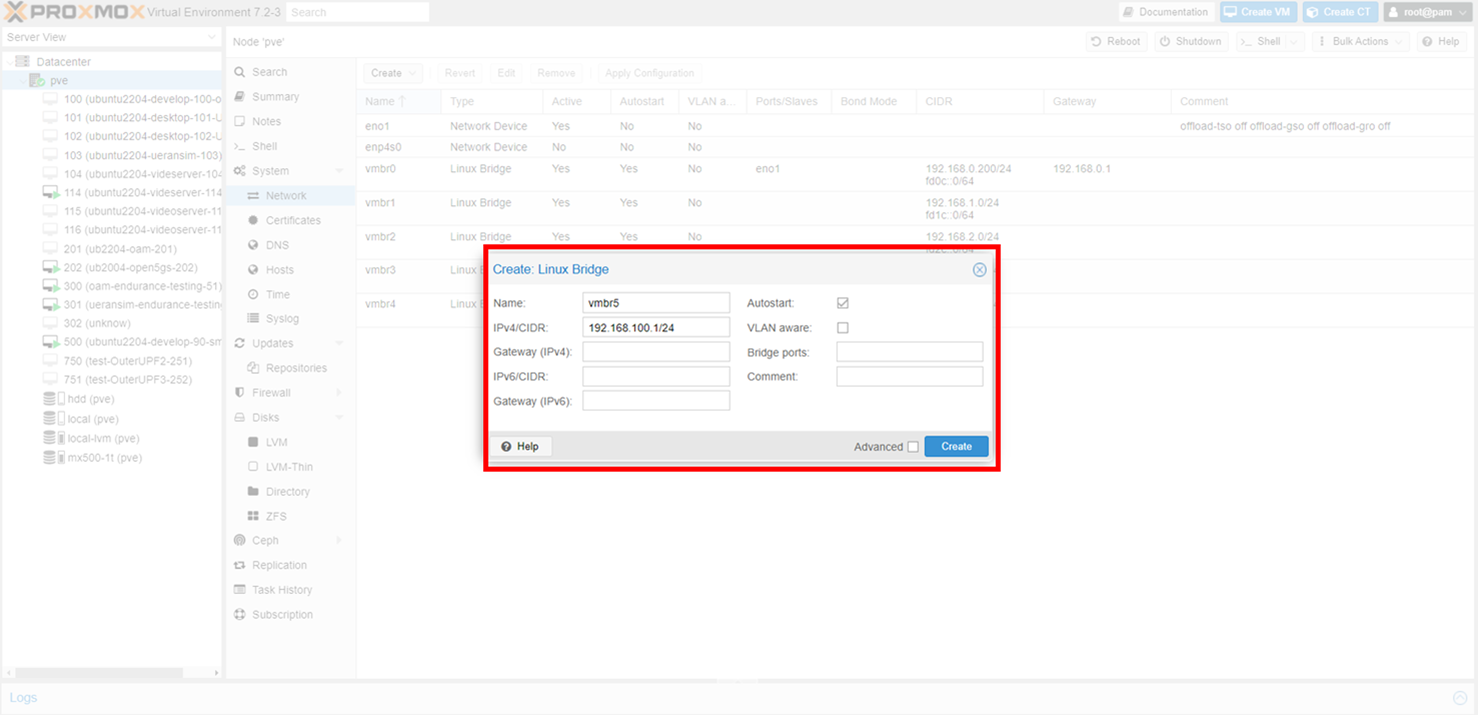
Task: Select the vmbr0 row in network table
Action: point(915,174)
